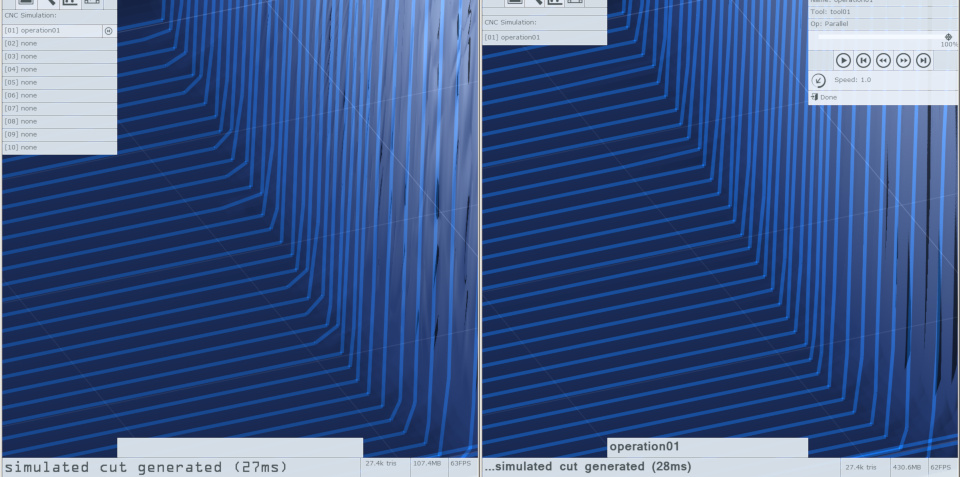Click the Tool: tool01 field
Image resolution: width=960 pixels, height=477 pixels.
coord(883,12)
